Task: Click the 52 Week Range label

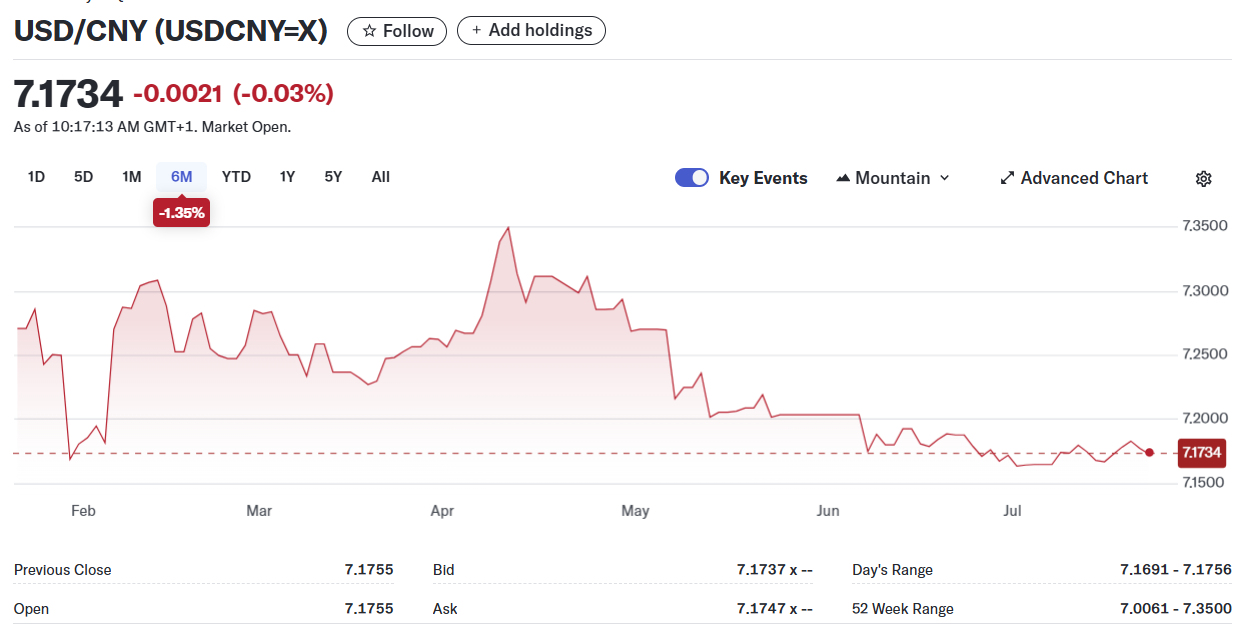Action: click(x=903, y=609)
